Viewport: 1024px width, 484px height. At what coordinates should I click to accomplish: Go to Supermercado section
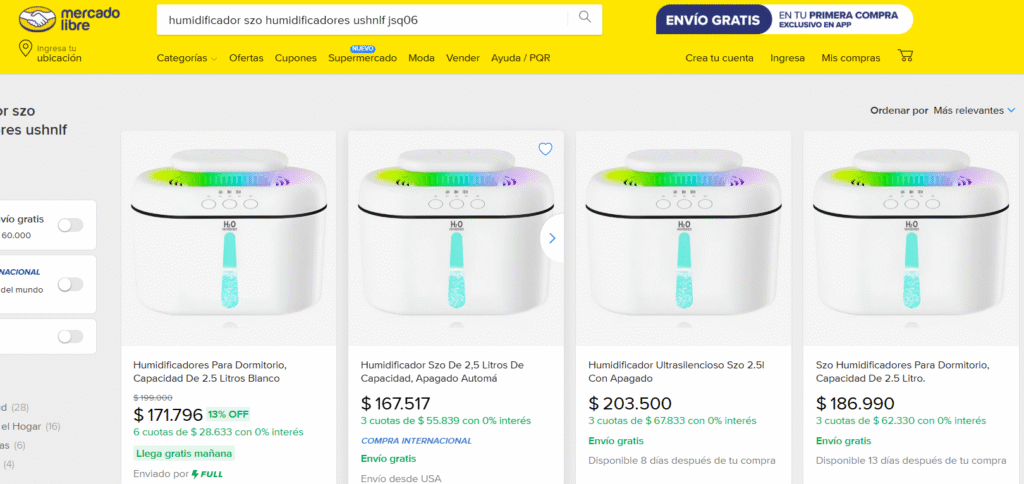(x=362, y=58)
